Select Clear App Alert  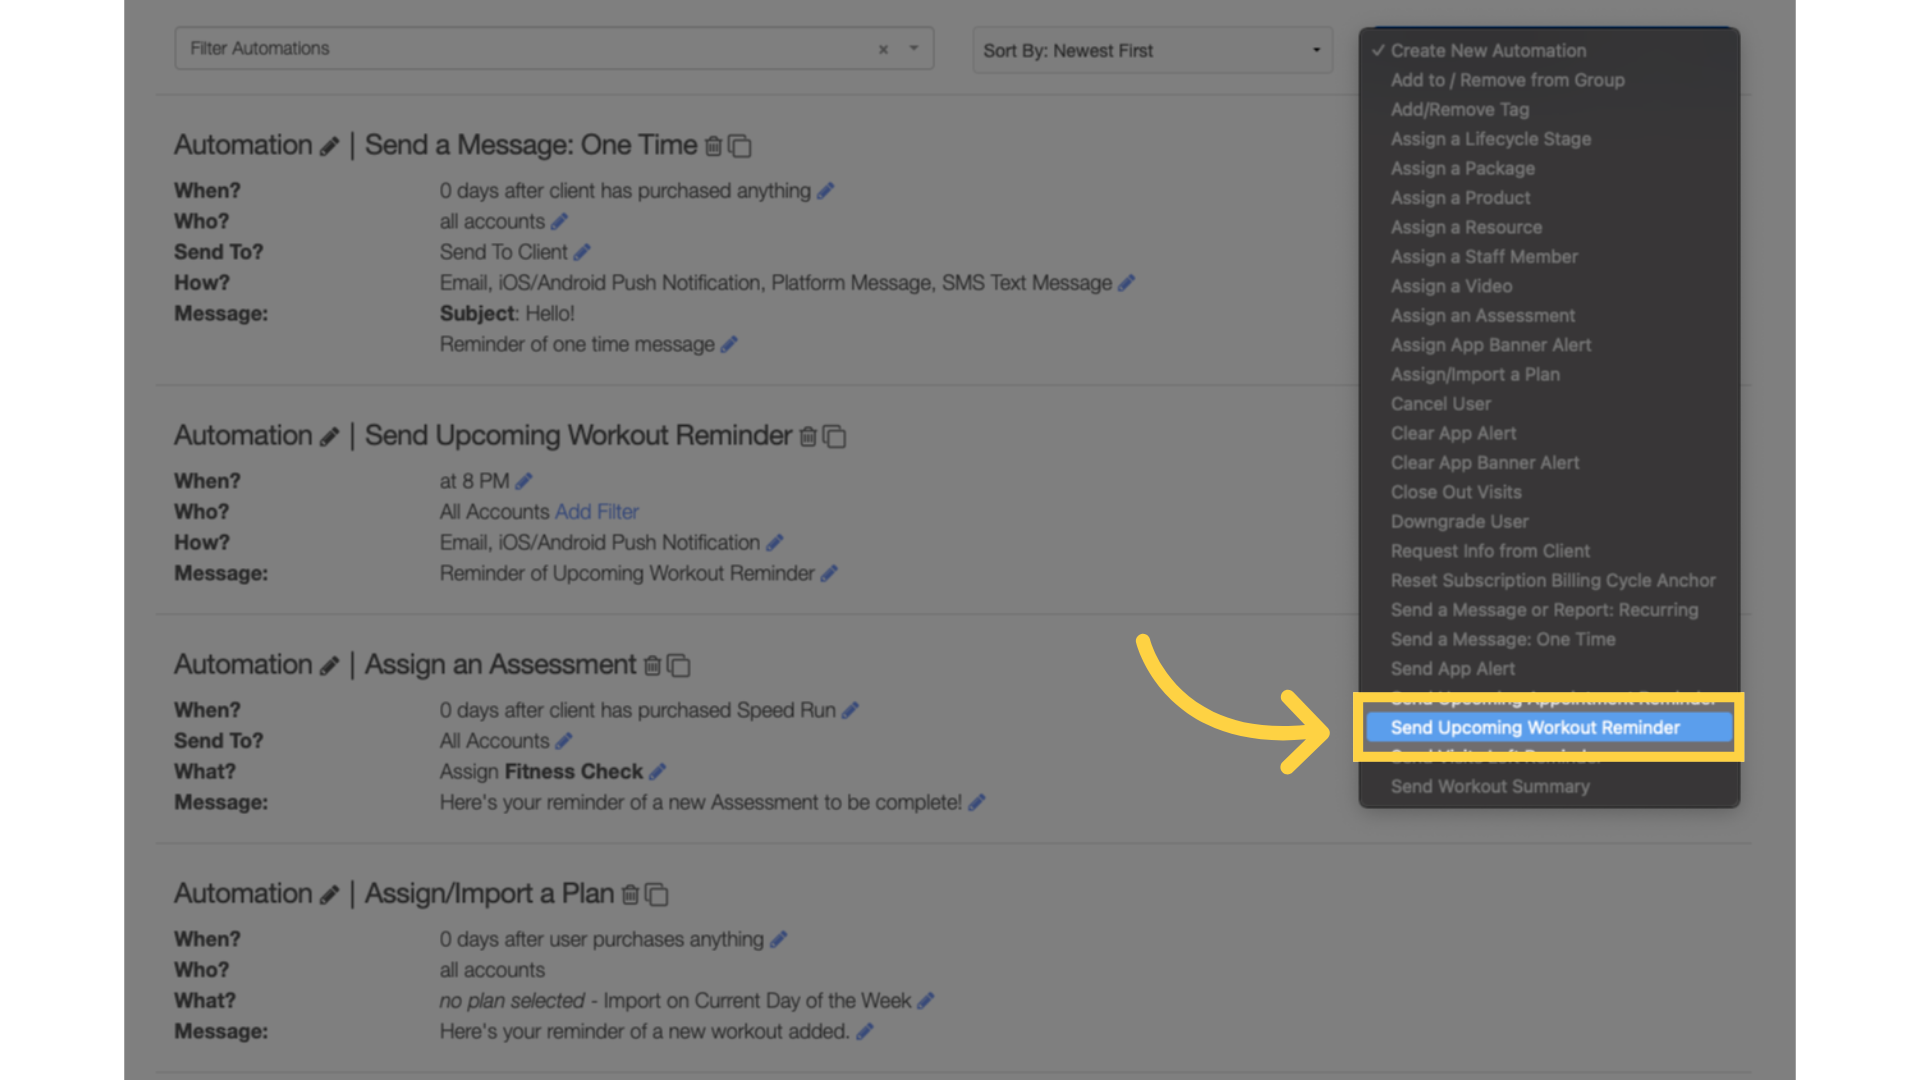(x=1549, y=434)
